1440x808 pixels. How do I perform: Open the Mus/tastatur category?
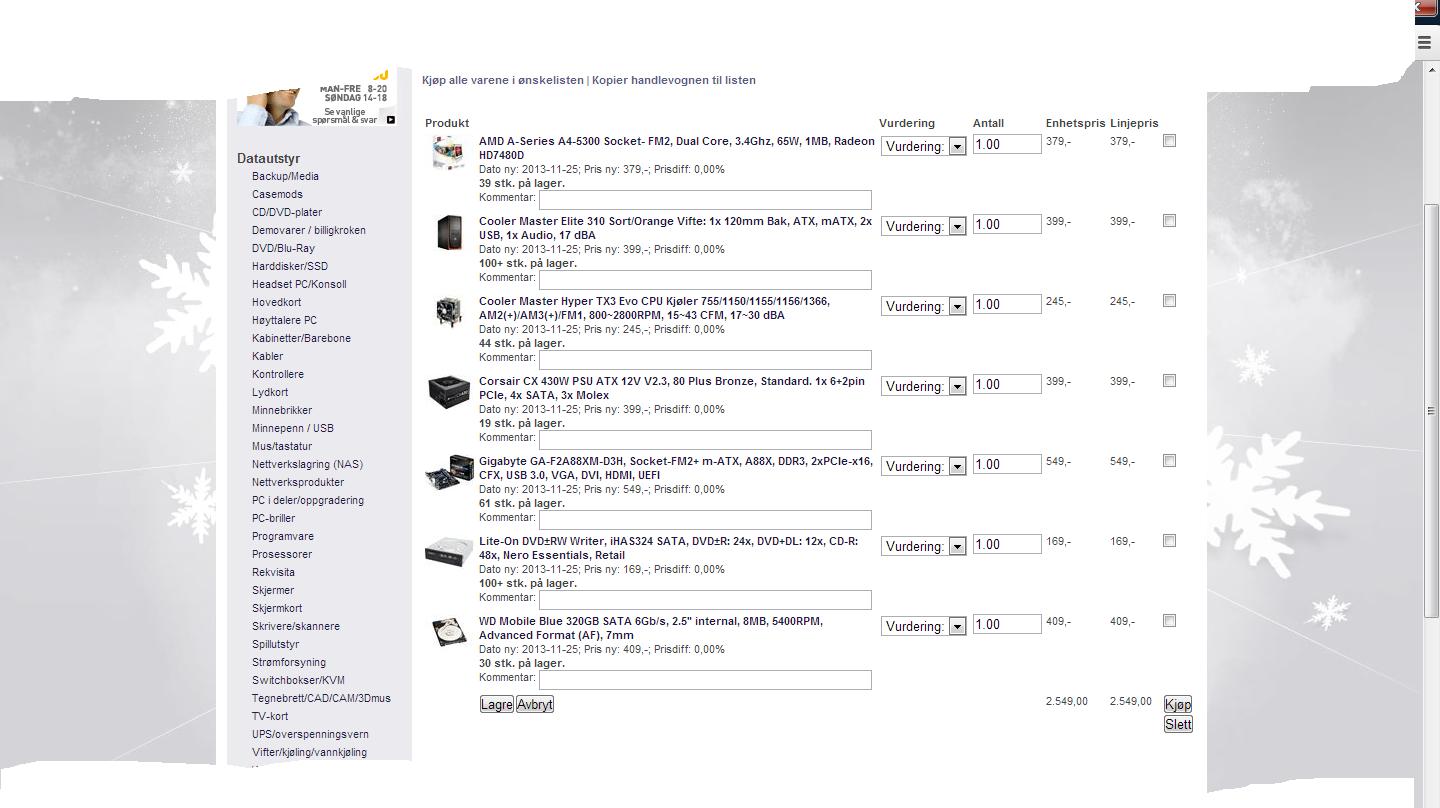click(x=282, y=446)
